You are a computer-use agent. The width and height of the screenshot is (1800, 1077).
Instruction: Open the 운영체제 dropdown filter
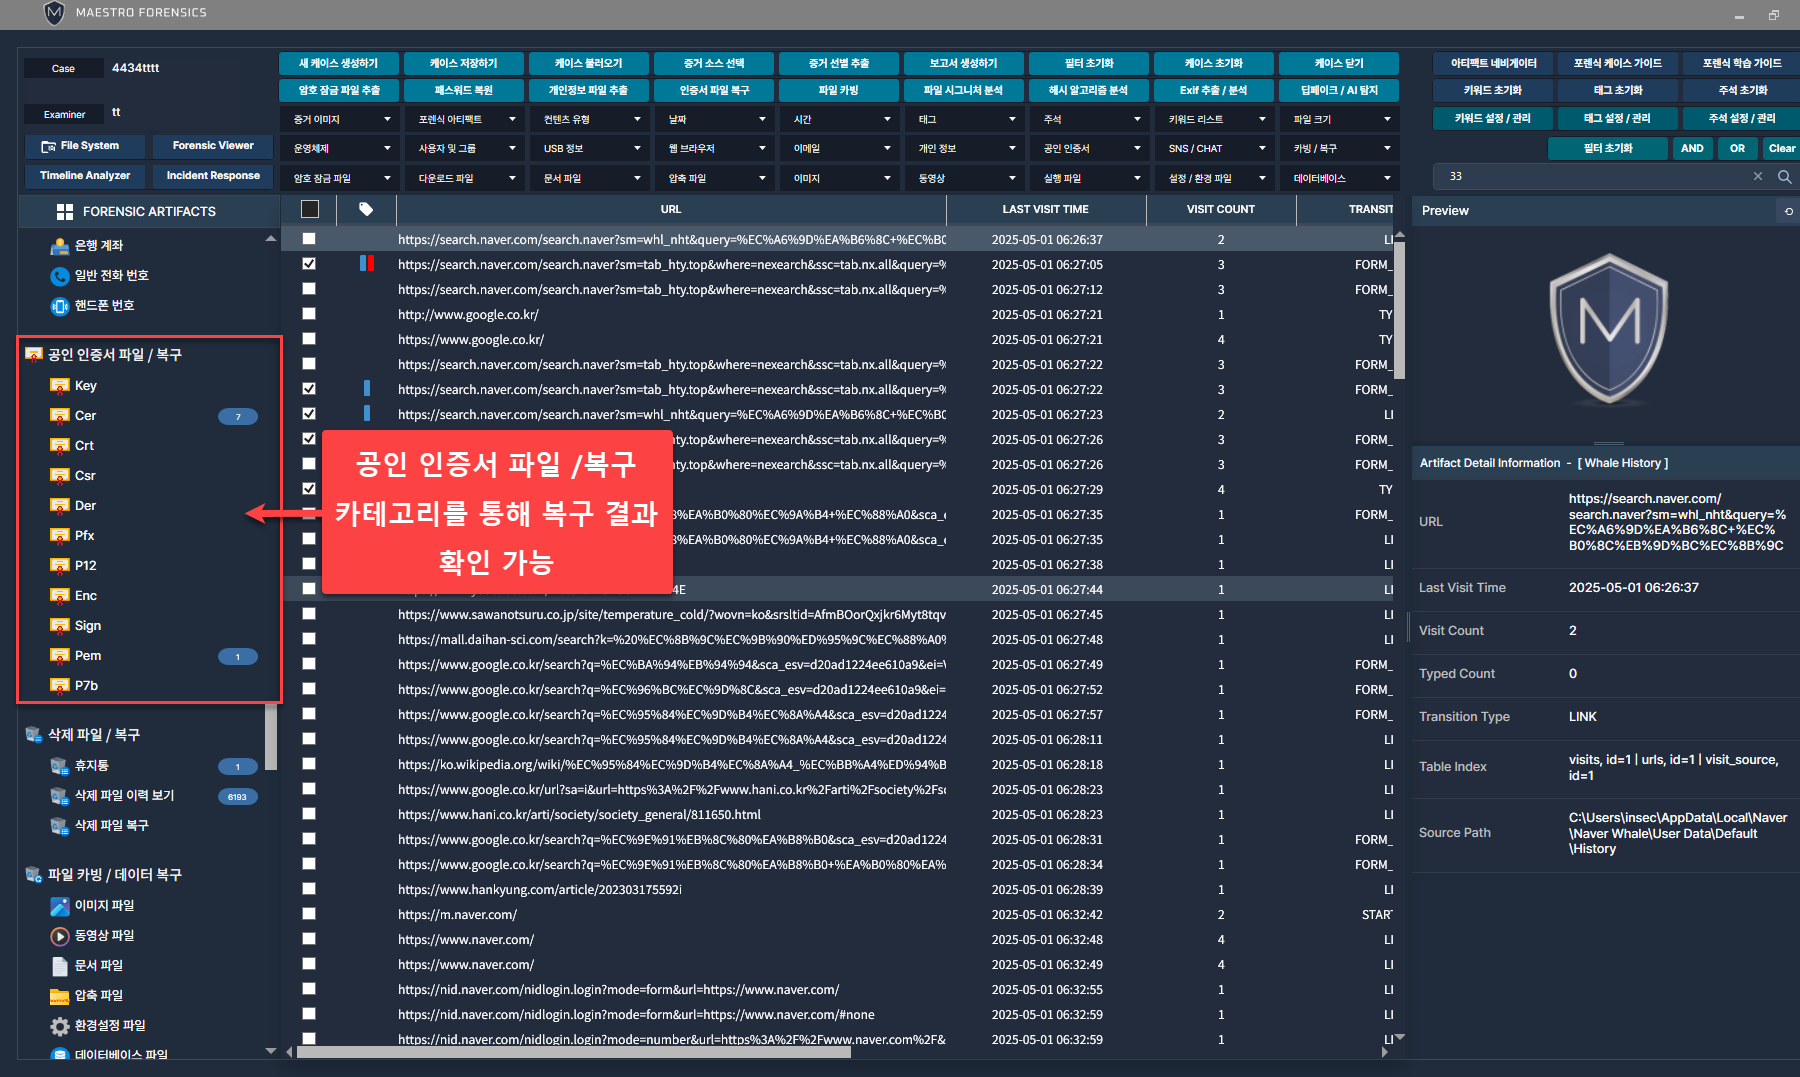click(341, 149)
